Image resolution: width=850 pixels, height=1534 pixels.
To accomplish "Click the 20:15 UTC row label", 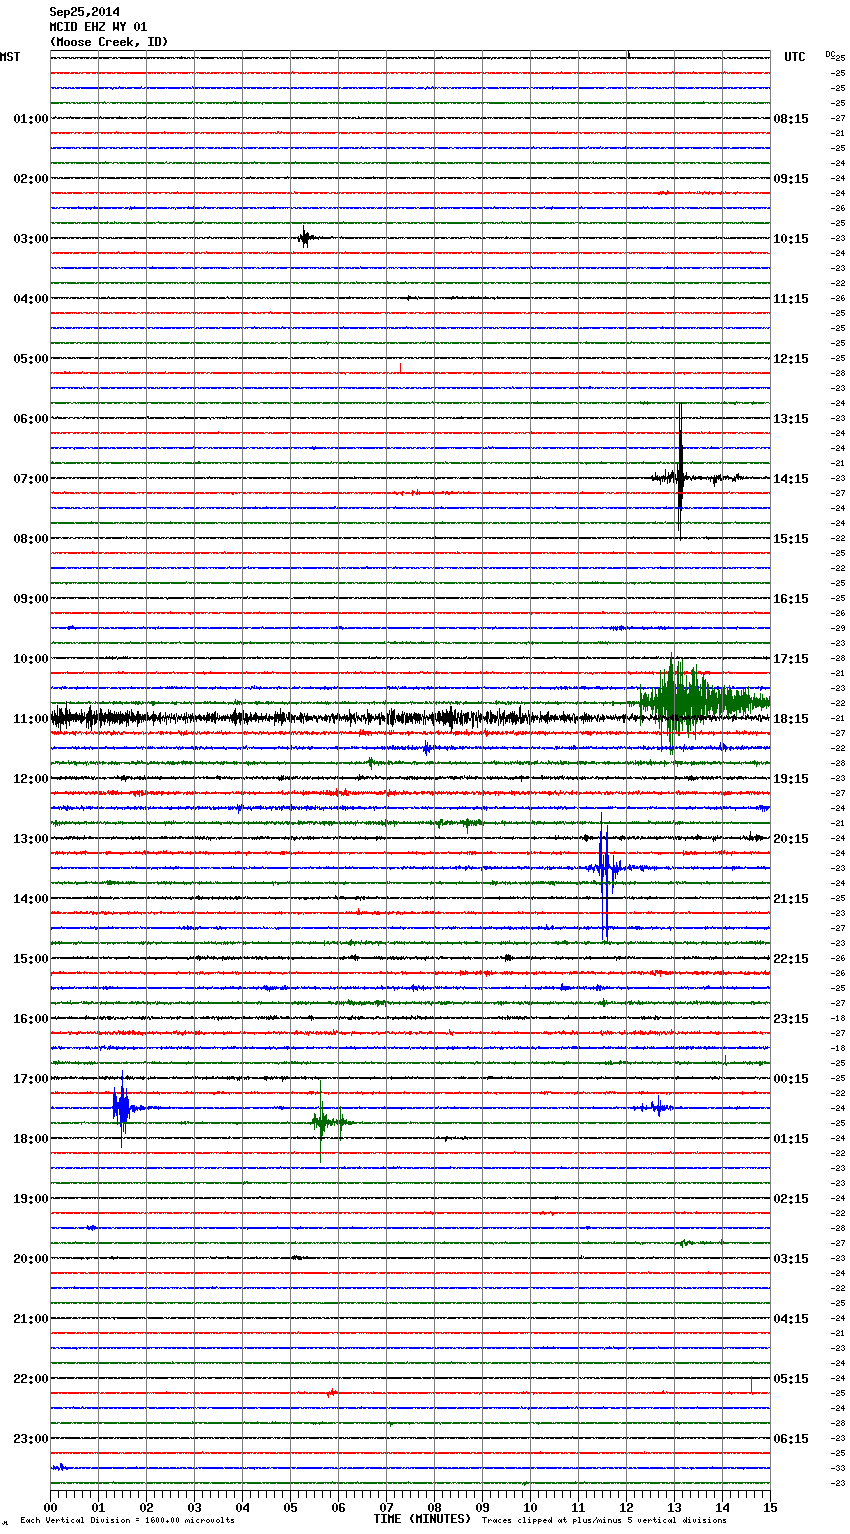I will coord(791,839).
